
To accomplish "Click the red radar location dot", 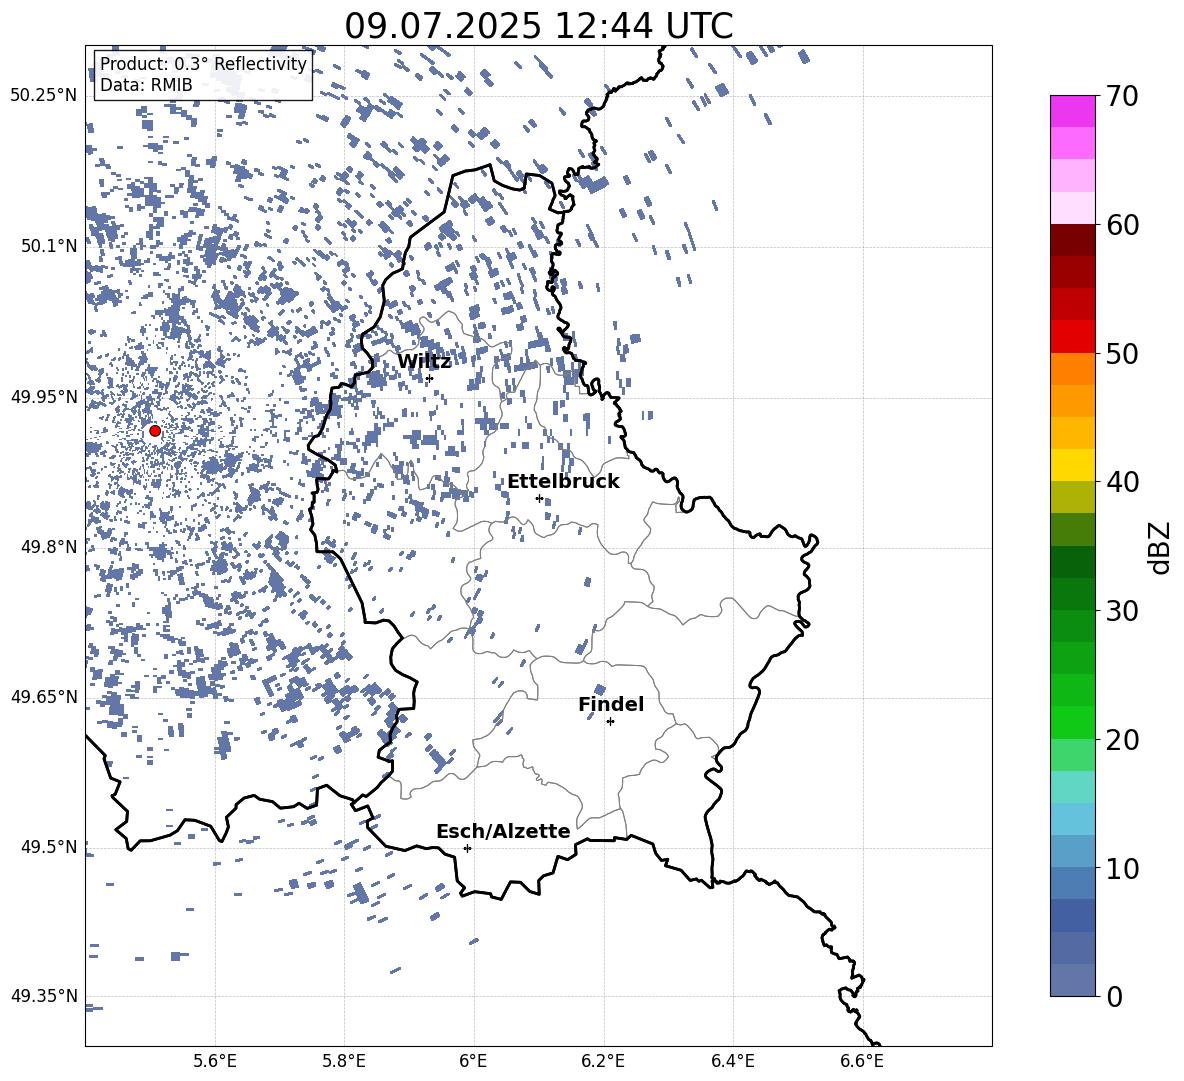I will (x=155, y=430).
